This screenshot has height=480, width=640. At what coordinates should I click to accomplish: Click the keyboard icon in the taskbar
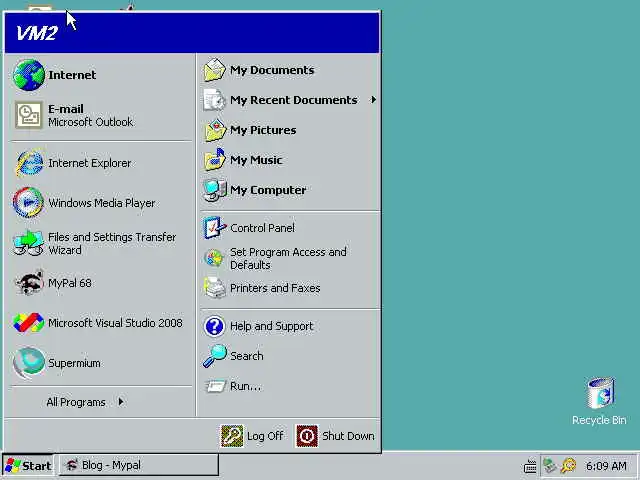tap(530, 466)
